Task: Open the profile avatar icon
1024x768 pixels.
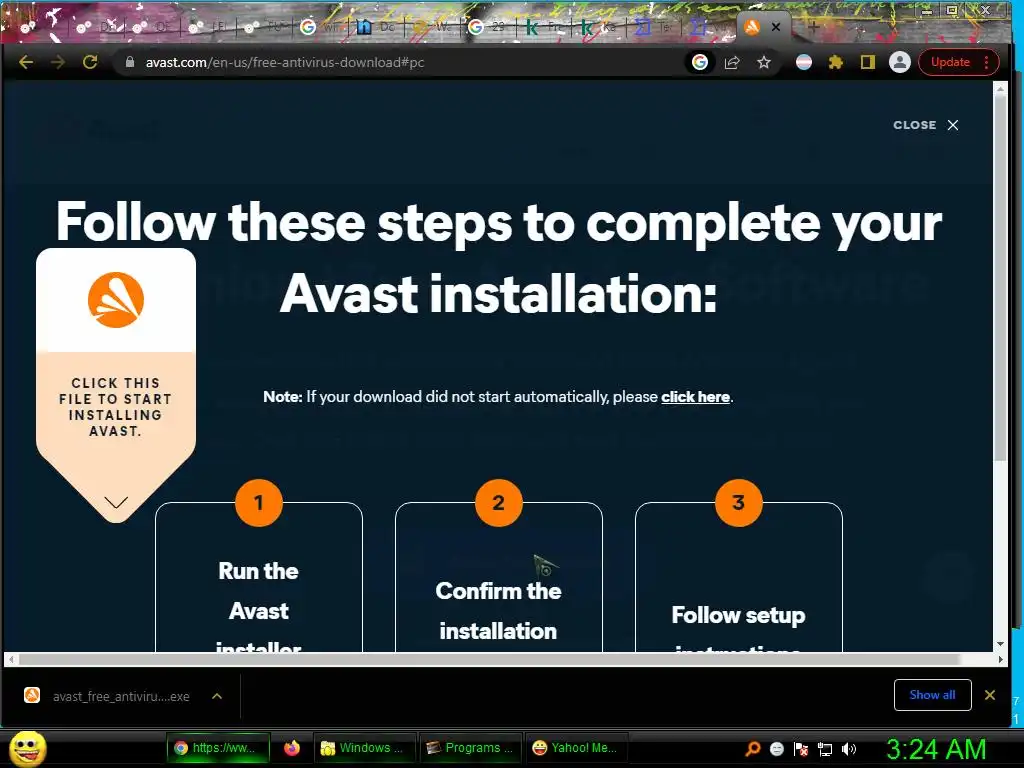Action: point(899,62)
